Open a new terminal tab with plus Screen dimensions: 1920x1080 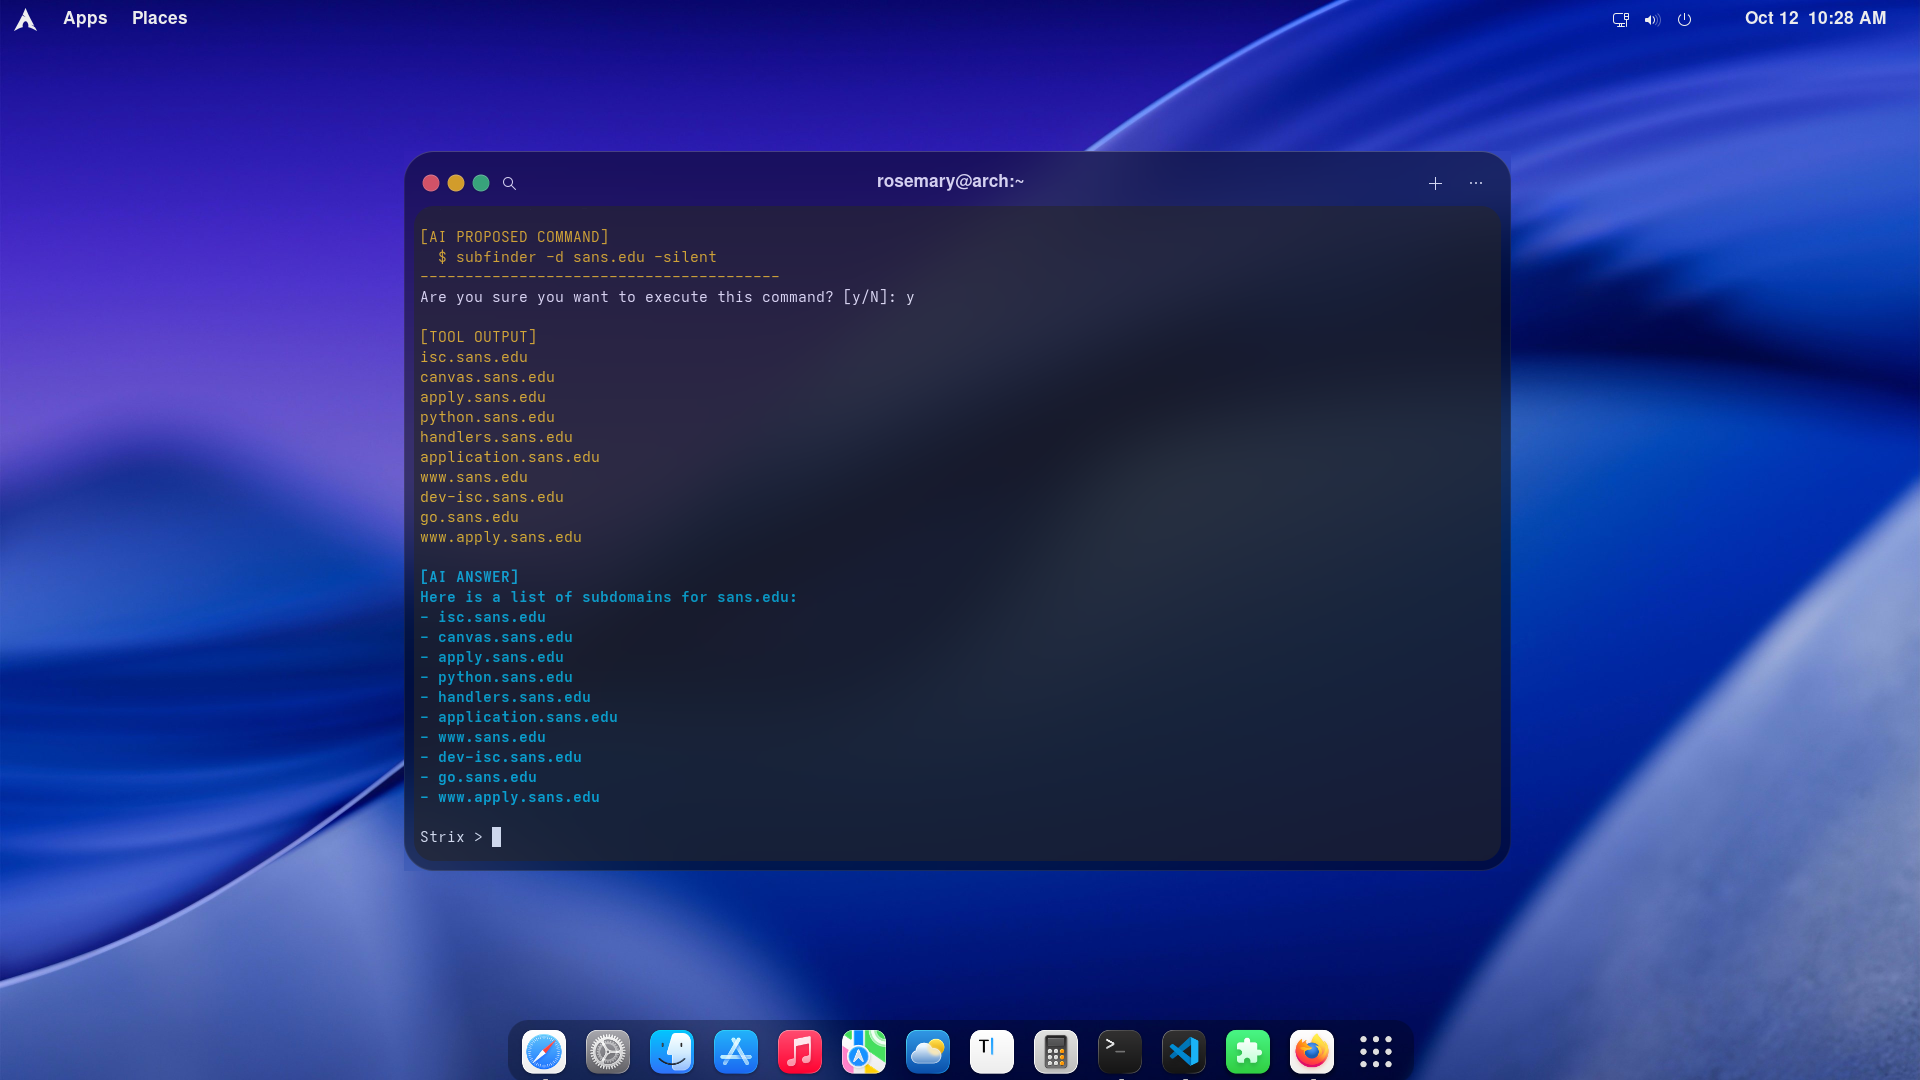pyautogui.click(x=1435, y=183)
